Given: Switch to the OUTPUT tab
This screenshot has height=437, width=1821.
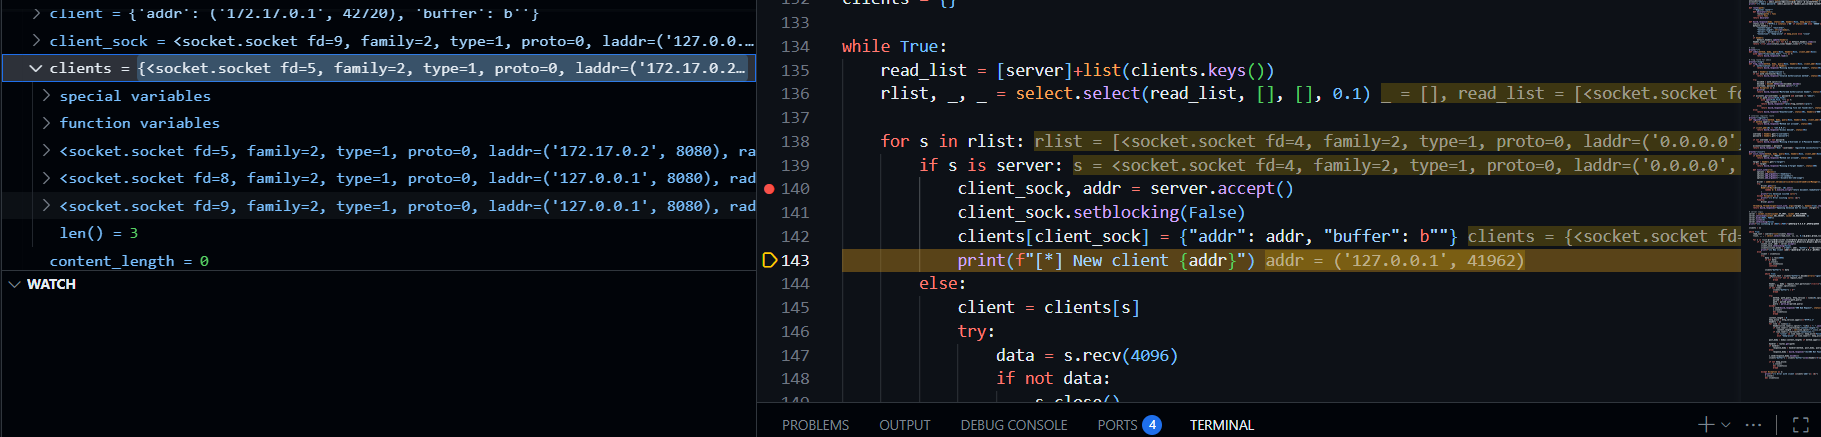Looking at the screenshot, I should (904, 425).
